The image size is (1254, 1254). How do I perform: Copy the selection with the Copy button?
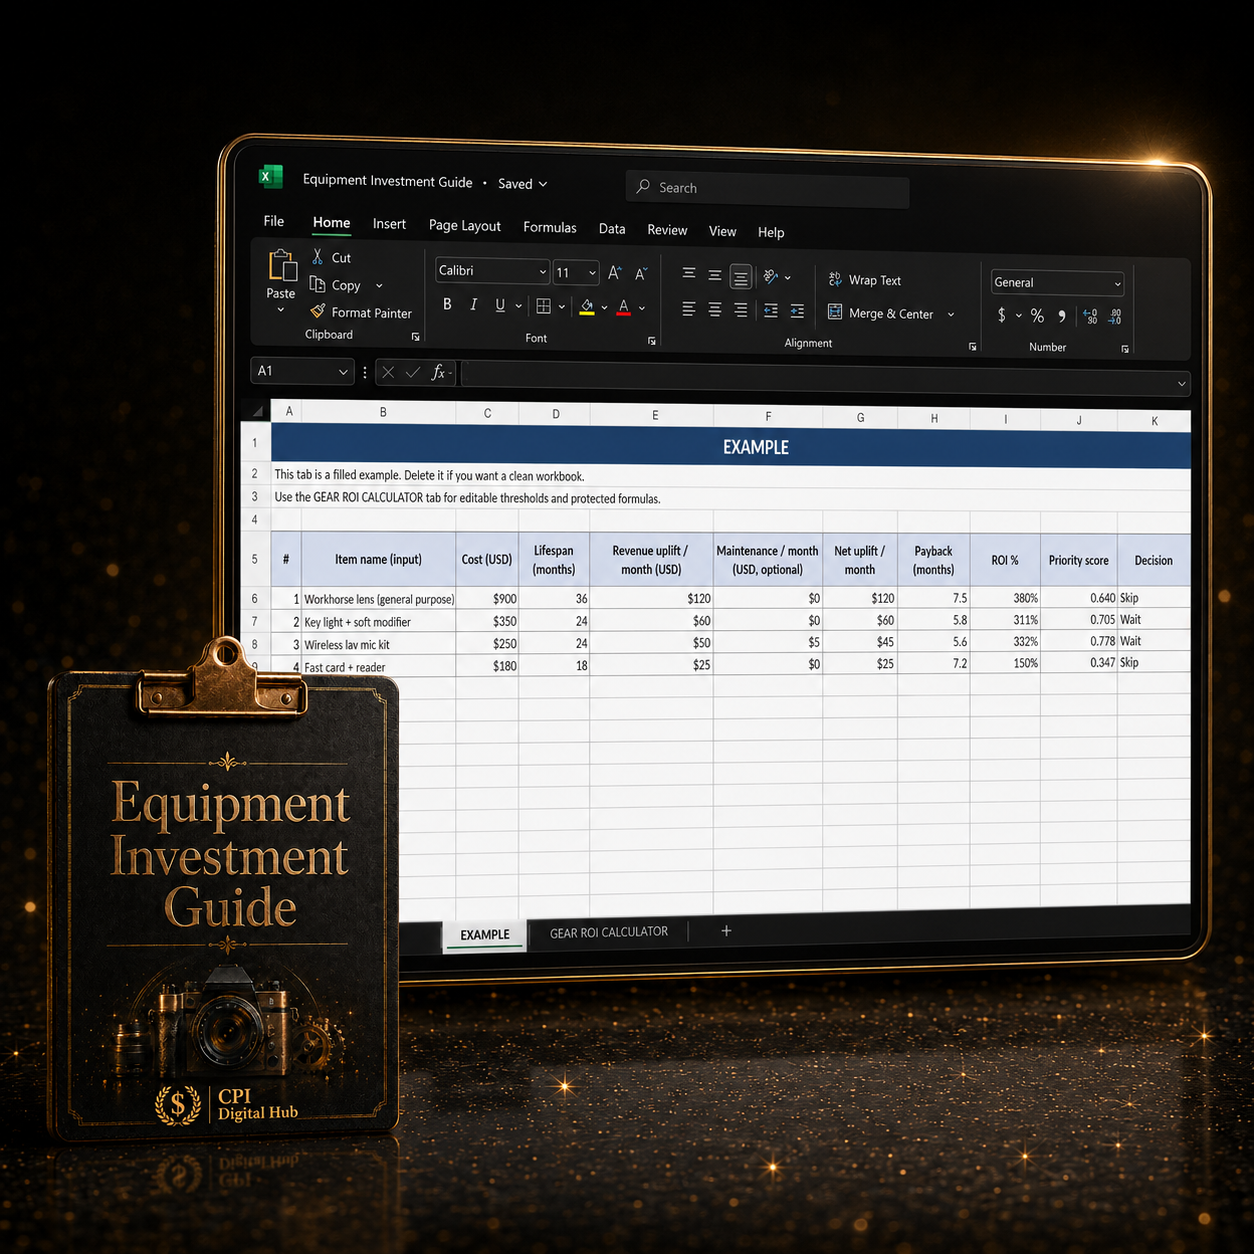point(335,285)
